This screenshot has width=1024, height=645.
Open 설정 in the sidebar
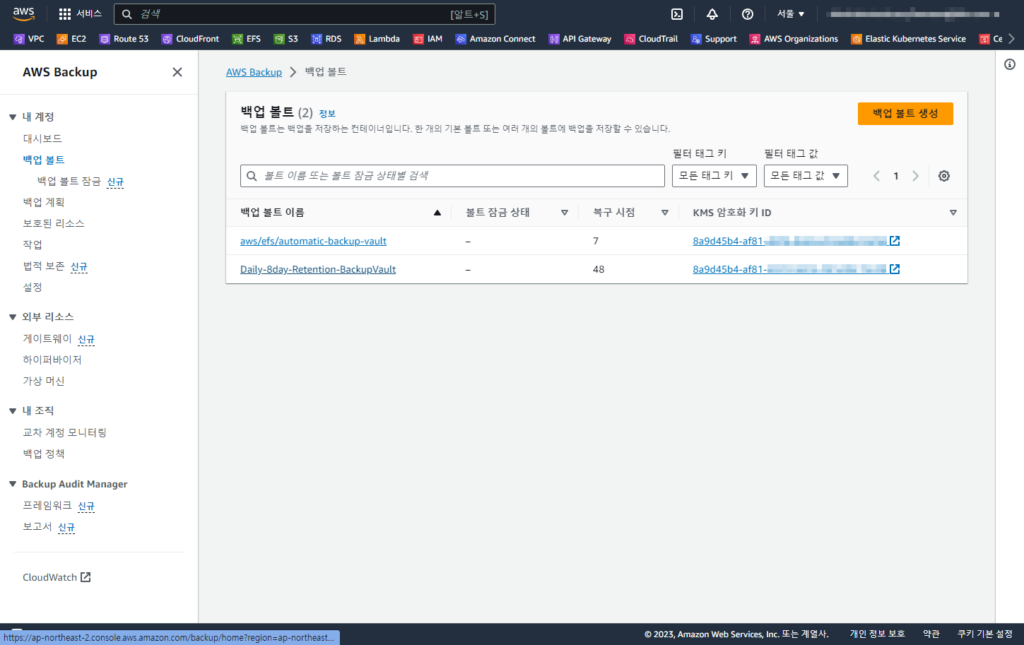coord(32,287)
